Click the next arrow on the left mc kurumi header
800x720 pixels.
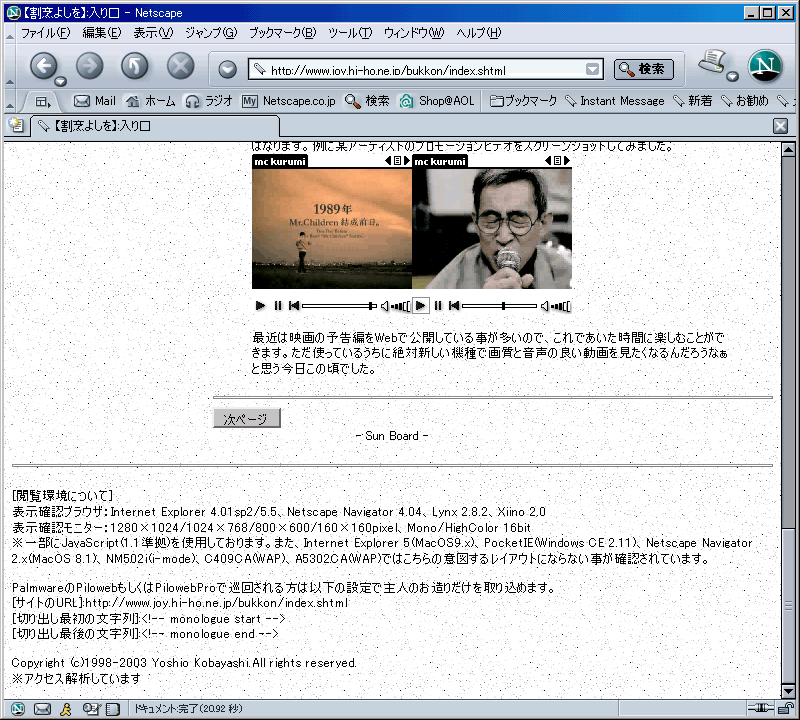click(x=407, y=161)
